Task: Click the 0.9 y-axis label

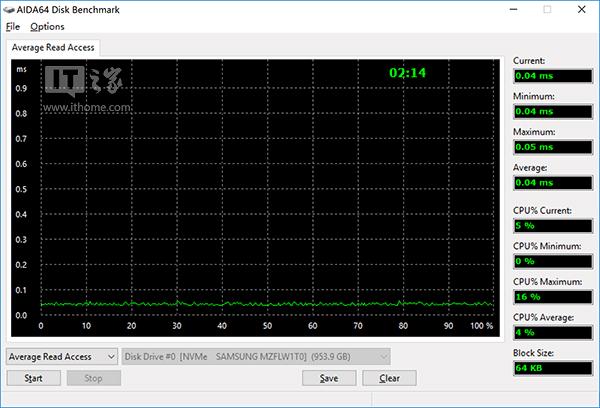Action: pyautogui.click(x=21, y=88)
